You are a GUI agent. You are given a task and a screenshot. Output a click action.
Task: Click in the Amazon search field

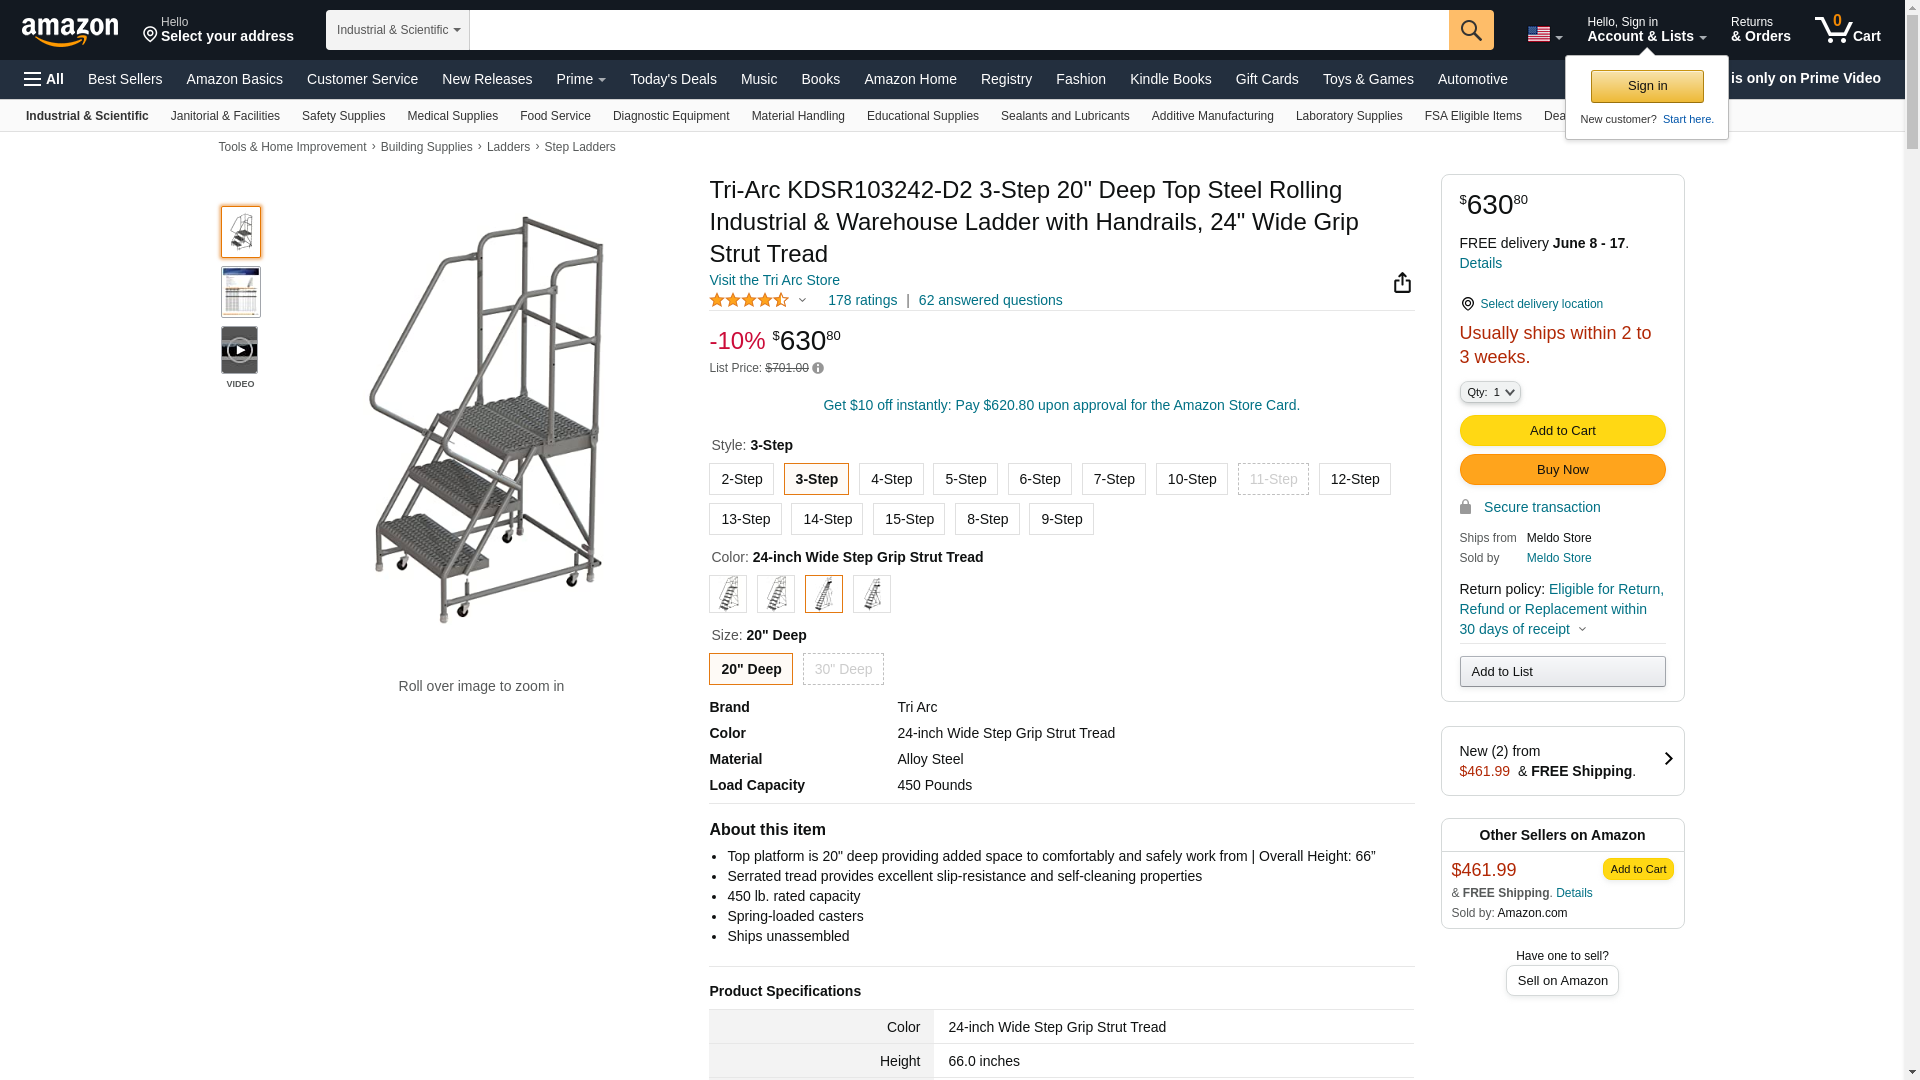coord(958,30)
